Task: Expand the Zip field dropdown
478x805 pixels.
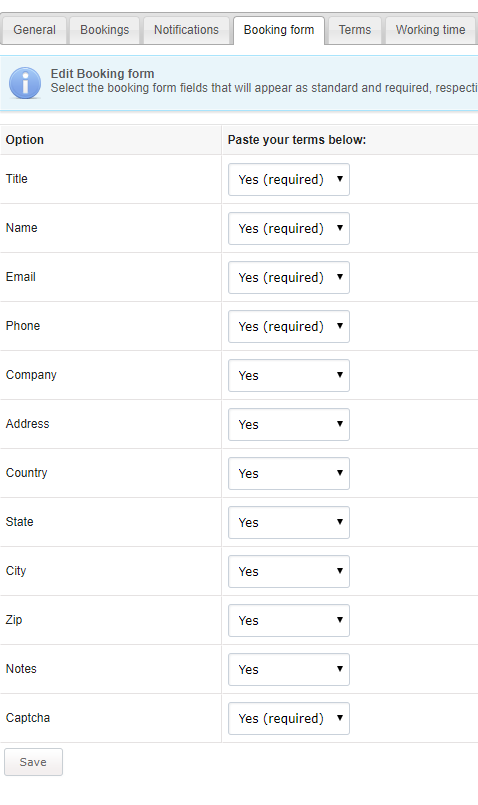Action: point(289,621)
